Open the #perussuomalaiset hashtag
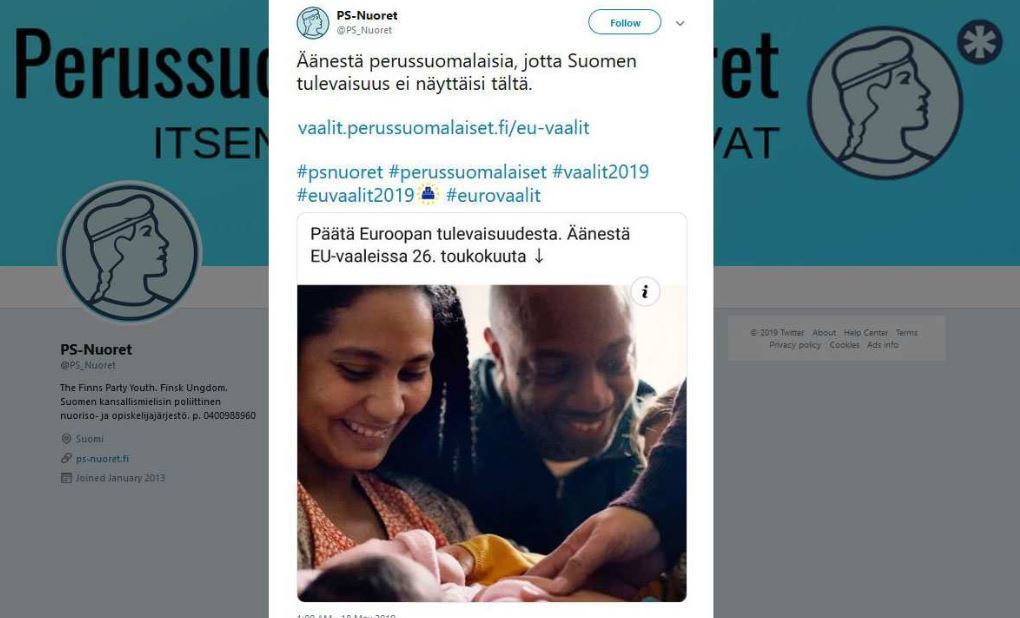 pyautogui.click(x=468, y=172)
